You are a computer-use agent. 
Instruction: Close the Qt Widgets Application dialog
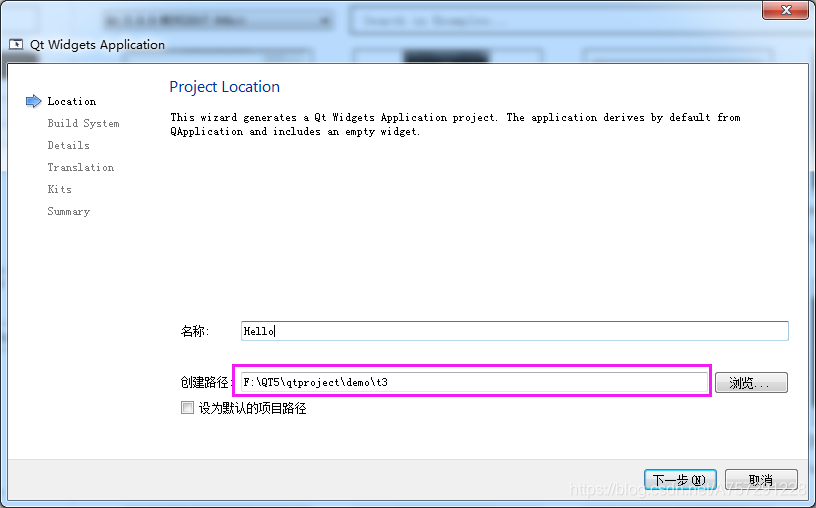pos(786,10)
